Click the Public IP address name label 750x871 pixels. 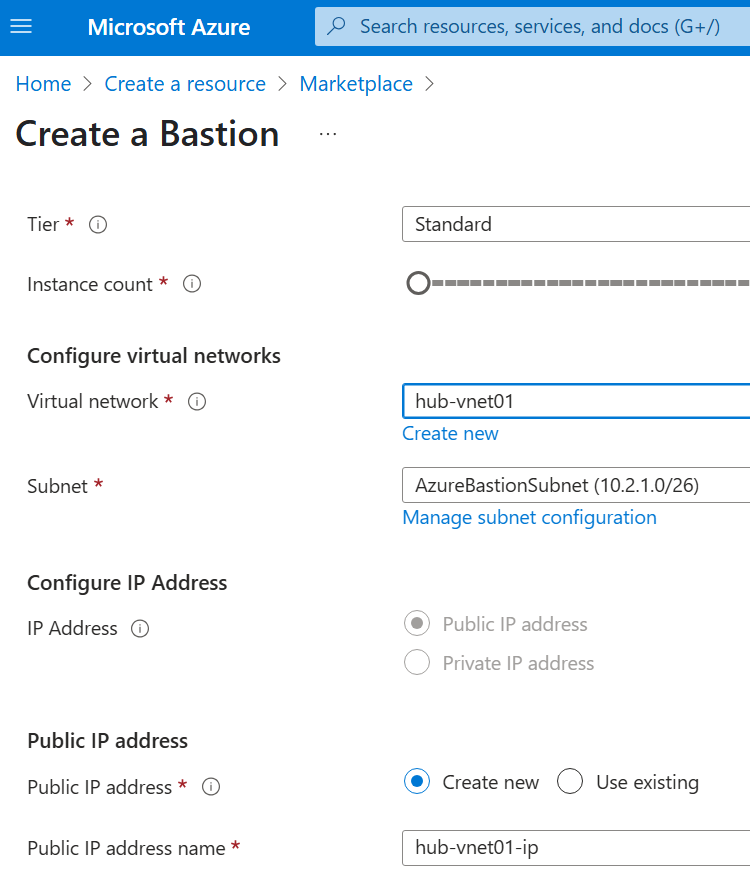(126, 848)
